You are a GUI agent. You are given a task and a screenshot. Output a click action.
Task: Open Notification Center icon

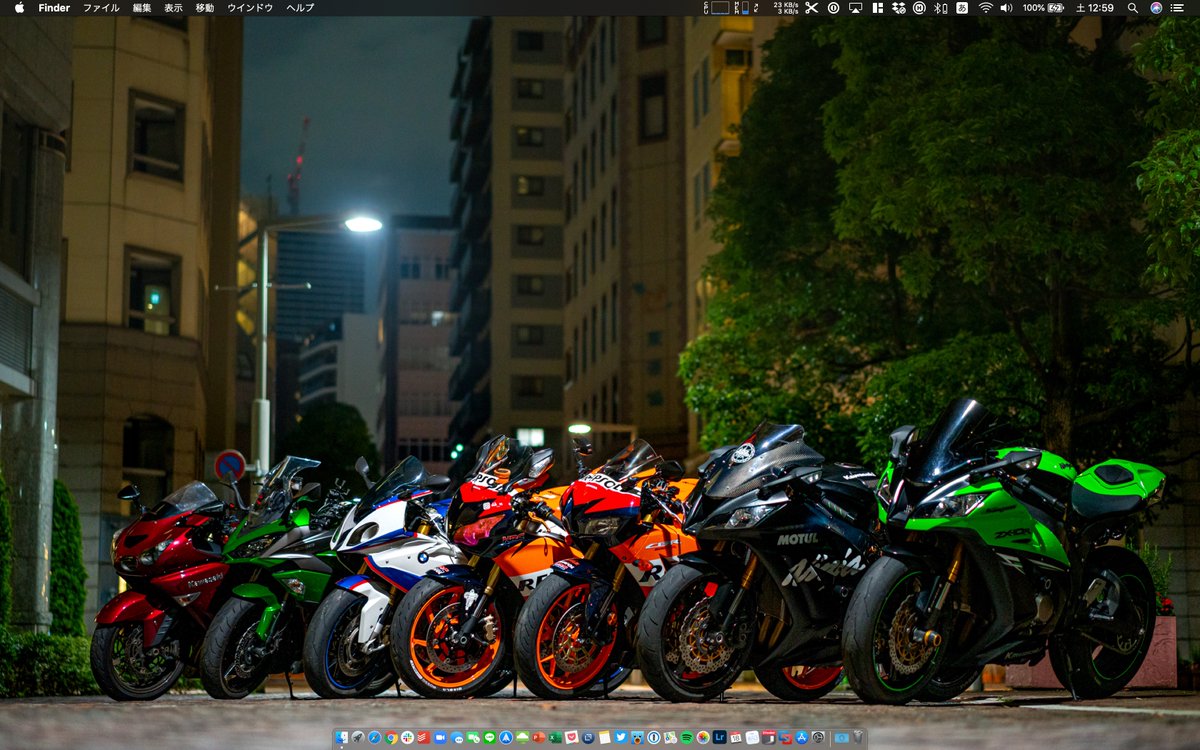tap(1177, 7)
